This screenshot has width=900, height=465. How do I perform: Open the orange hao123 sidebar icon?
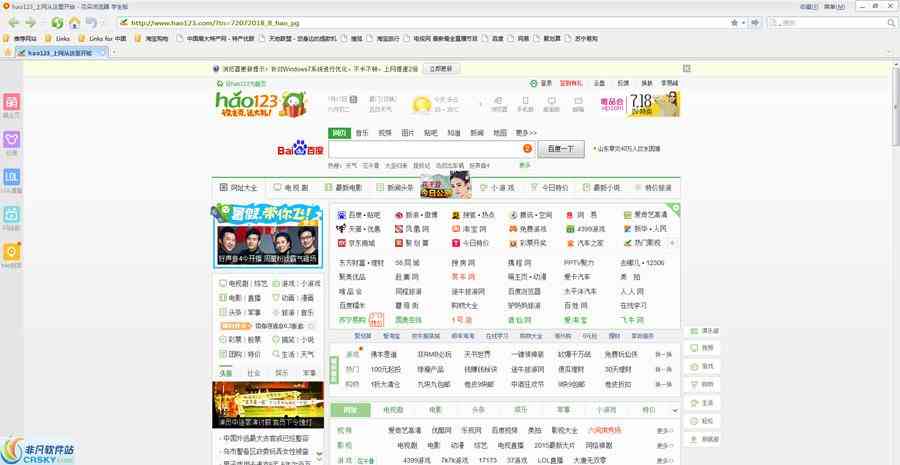(11, 252)
